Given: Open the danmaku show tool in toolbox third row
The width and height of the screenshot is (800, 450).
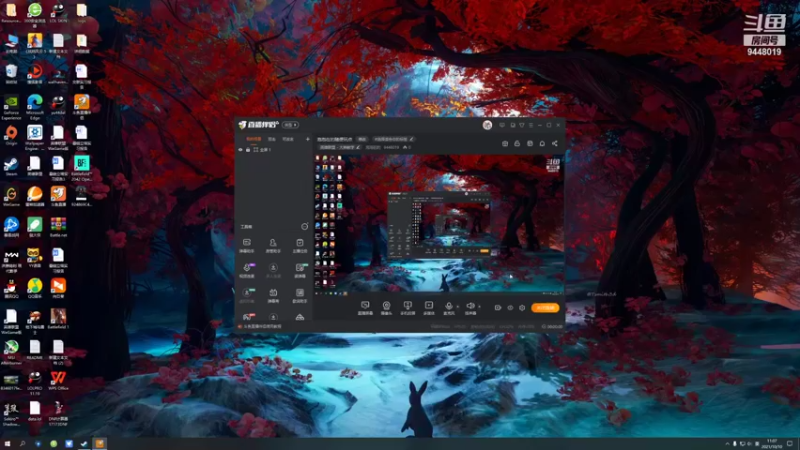Looking at the screenshot, I should [x=273, y=295].
